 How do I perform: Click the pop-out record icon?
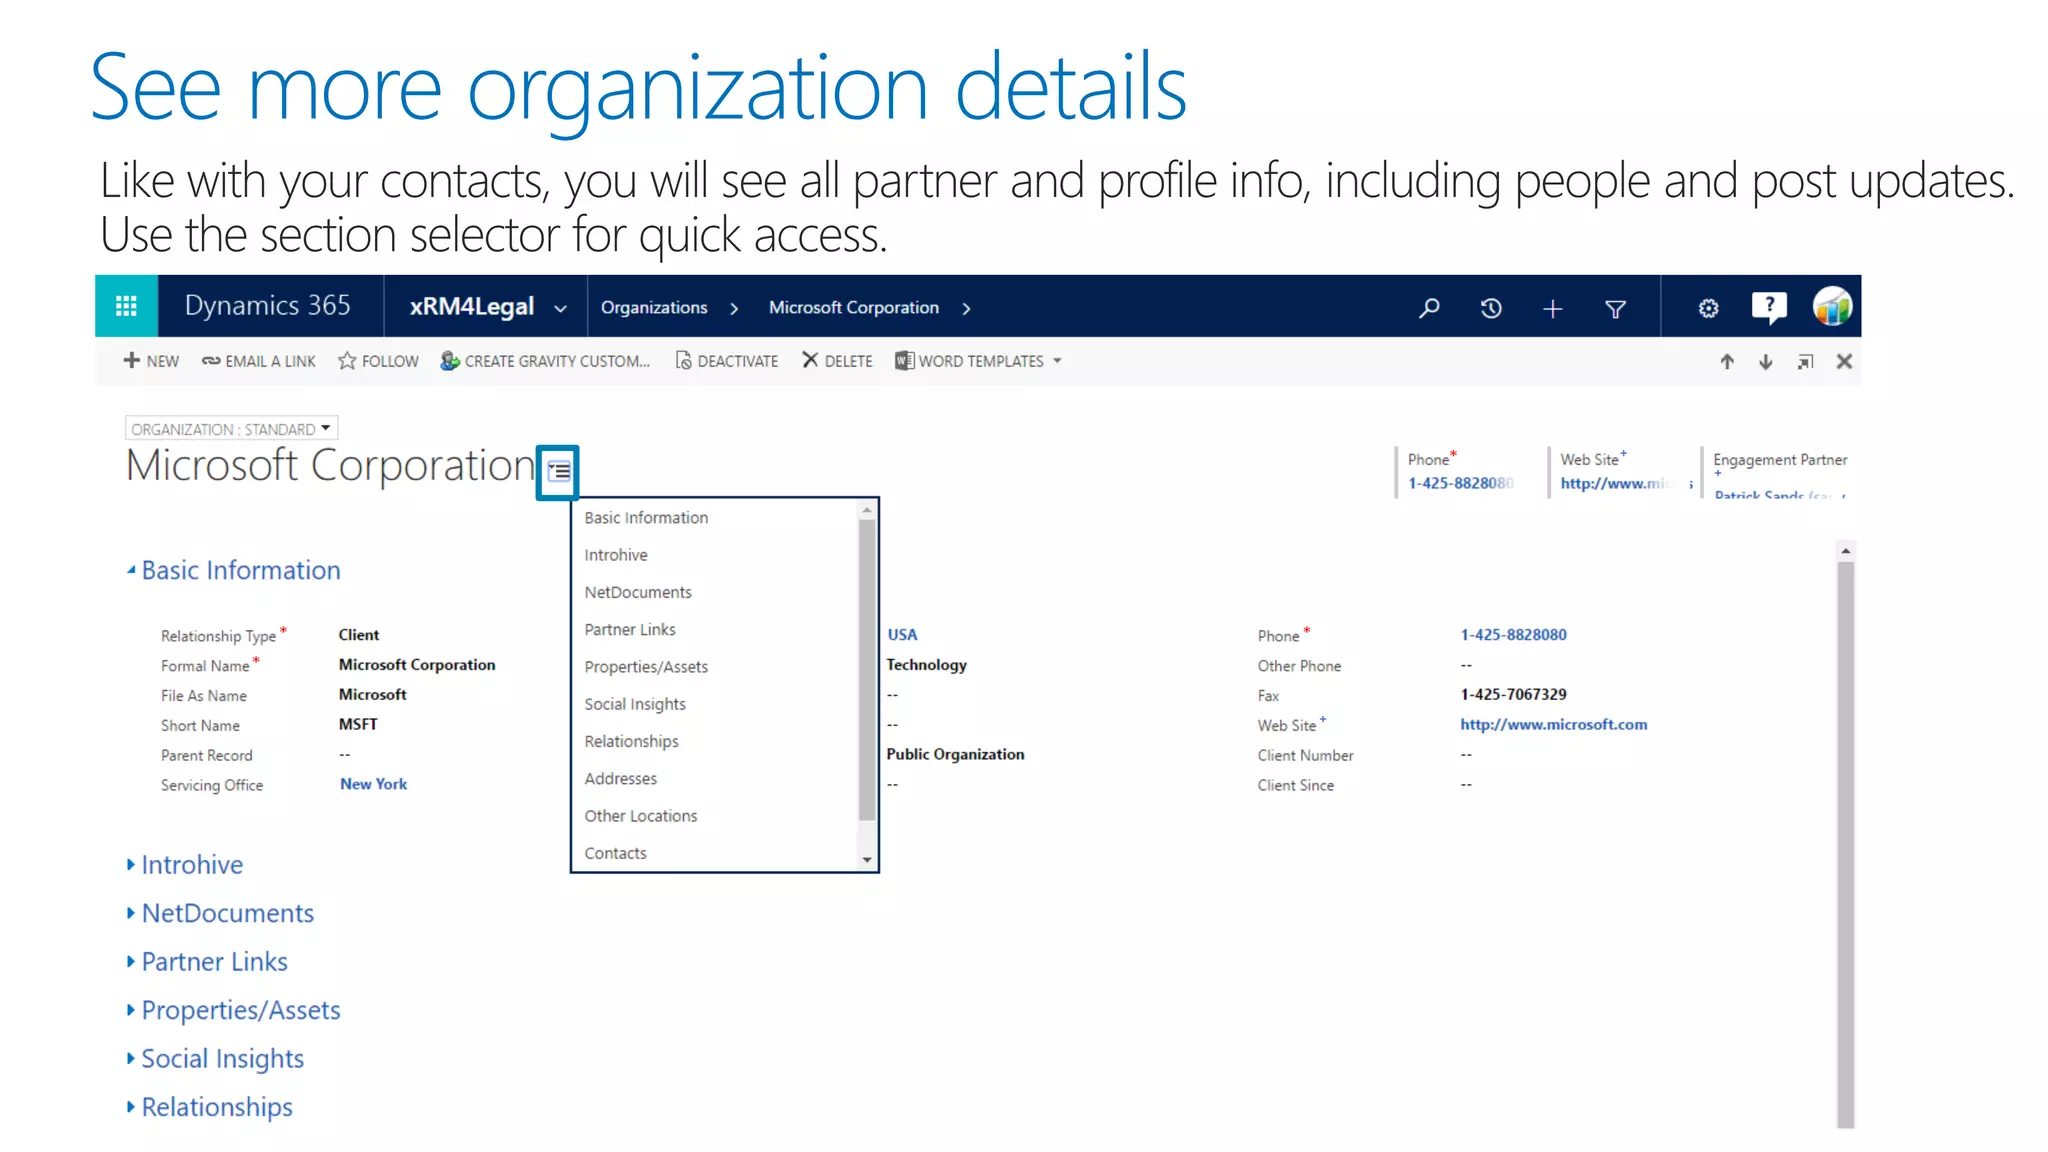(x=1805, y=362)
